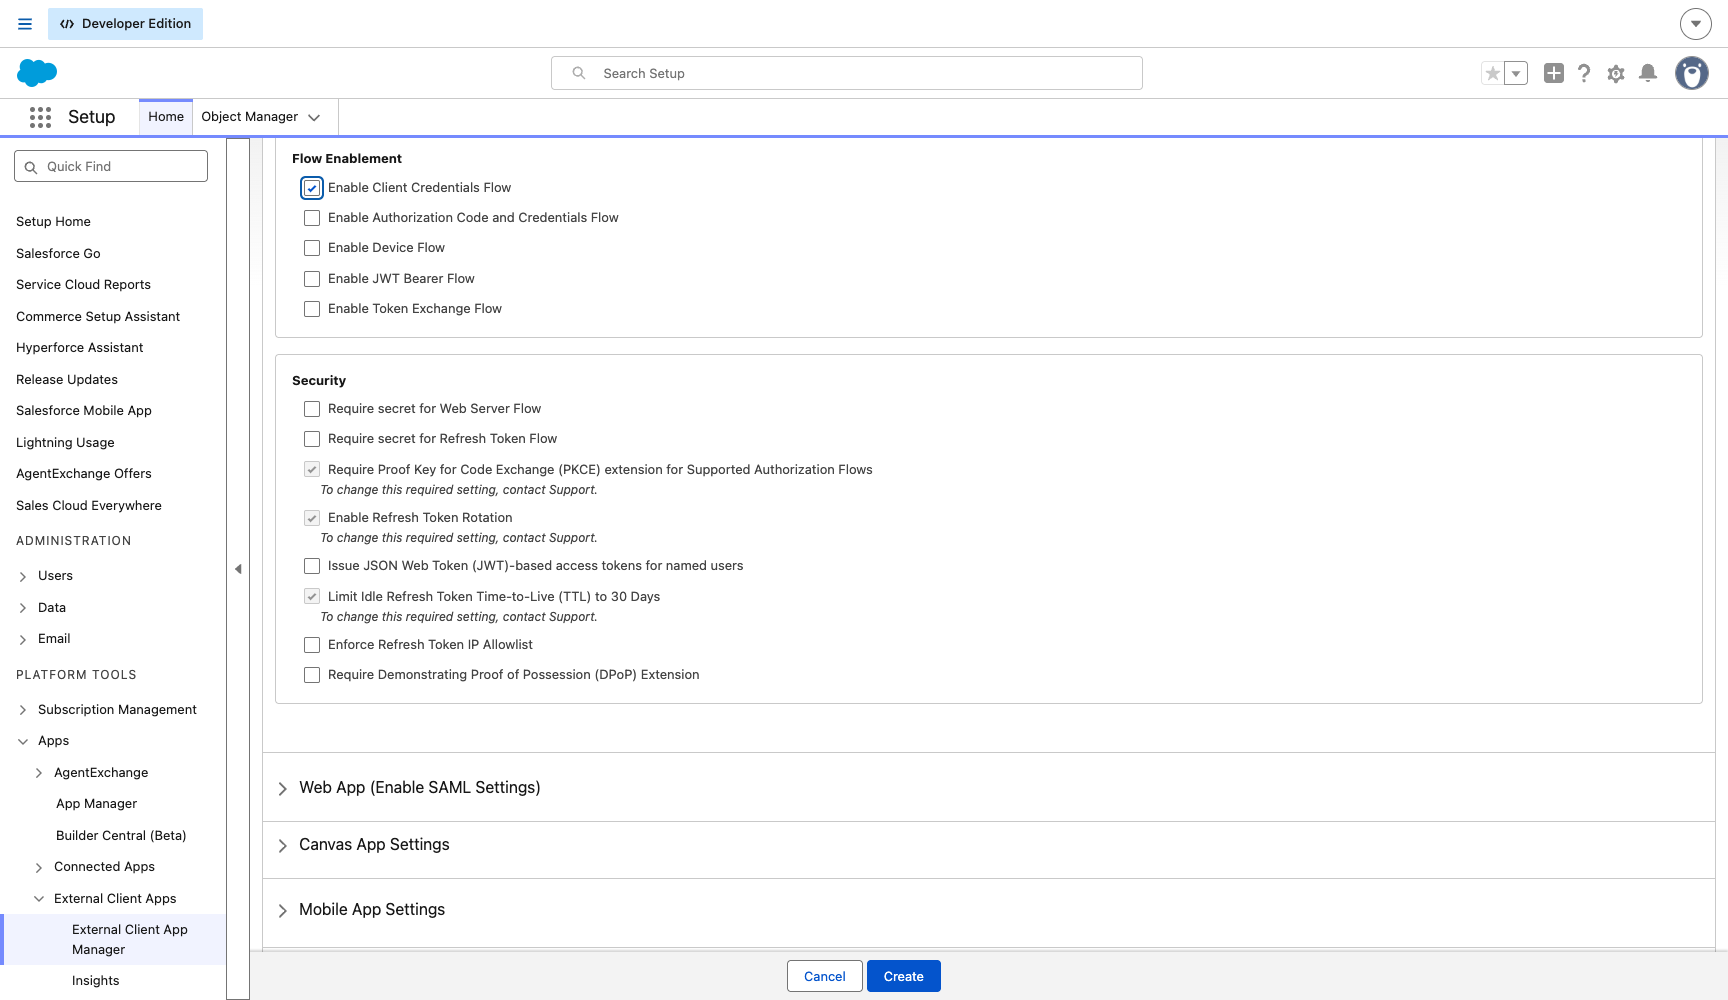
Task: Uncheck Enable Client Credentials Flow
Action: 312,188
